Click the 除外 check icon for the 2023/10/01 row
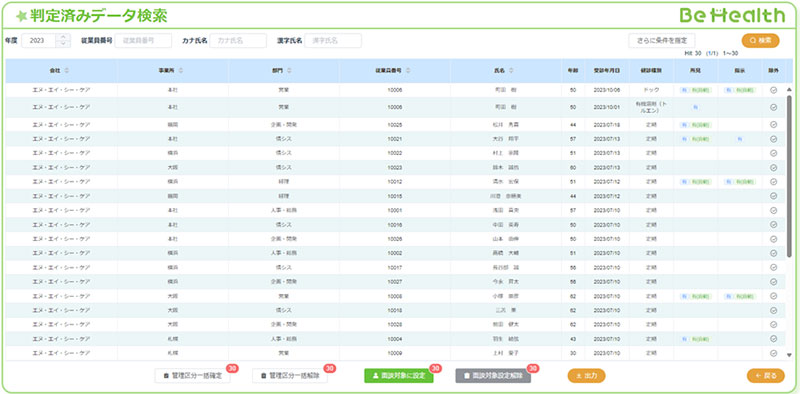Image resolution: width=800 pixels, height=394 pixels. [773, 107]
